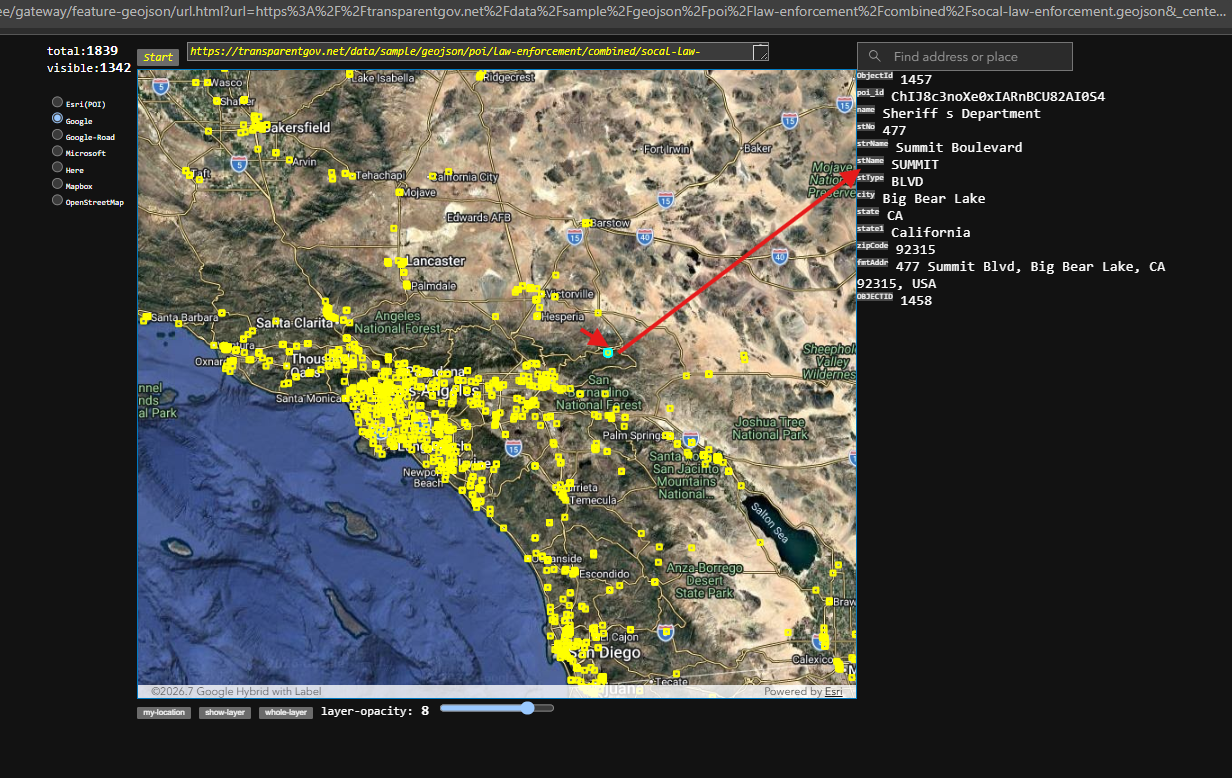Click the Palmdale label on the map

click(433, 285)
